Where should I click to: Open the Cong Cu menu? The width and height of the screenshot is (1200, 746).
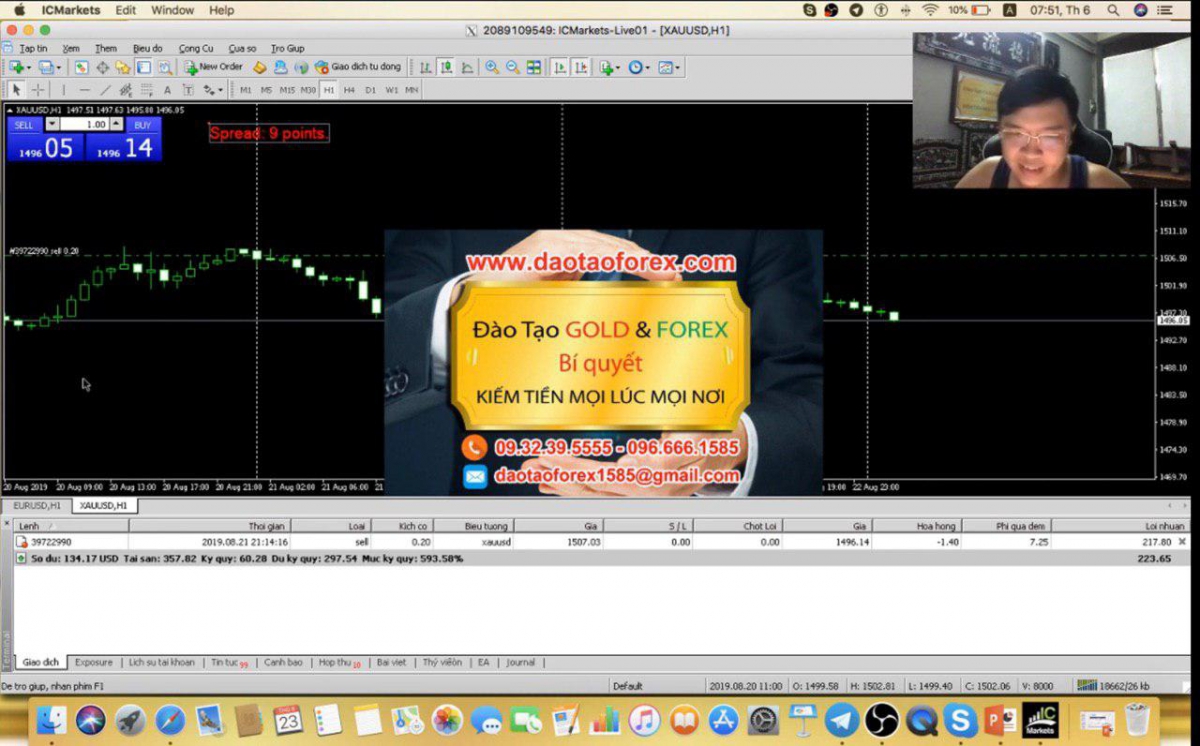pos(196,48)
